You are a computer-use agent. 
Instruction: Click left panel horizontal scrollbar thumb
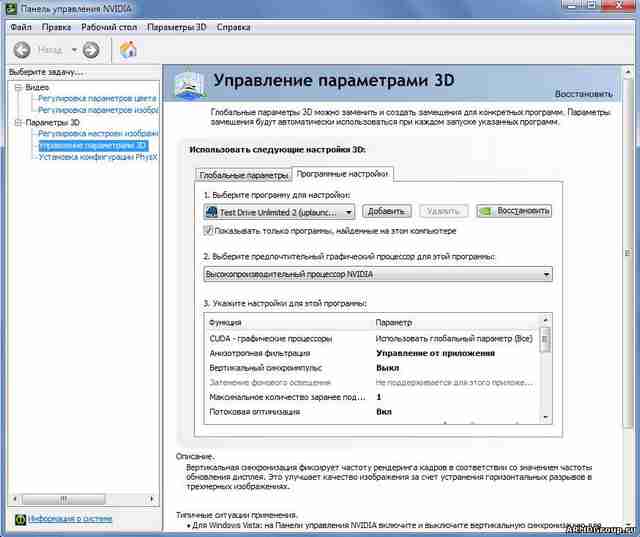coord(63,499)
